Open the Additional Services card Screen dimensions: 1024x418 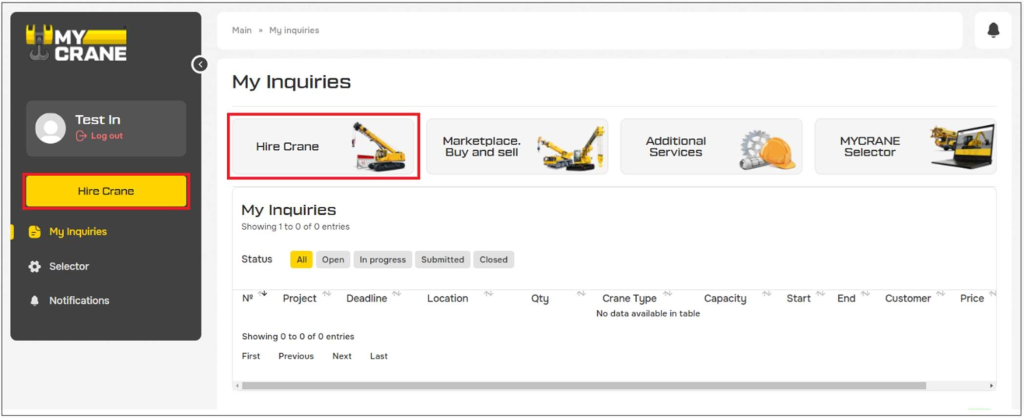[711, 146]
